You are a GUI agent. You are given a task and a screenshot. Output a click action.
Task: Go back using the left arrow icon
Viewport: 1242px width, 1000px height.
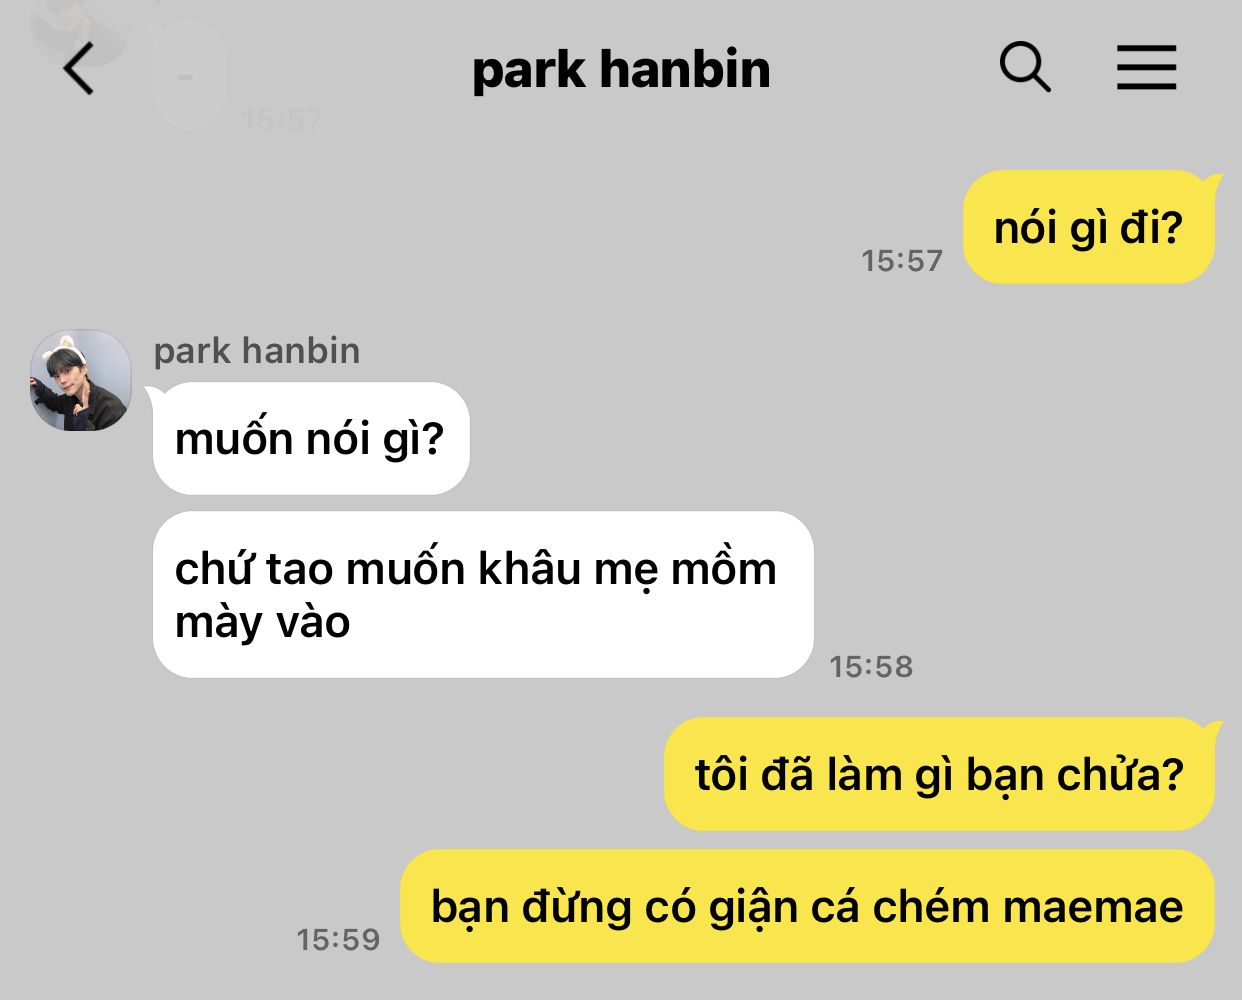pos(78,69)
